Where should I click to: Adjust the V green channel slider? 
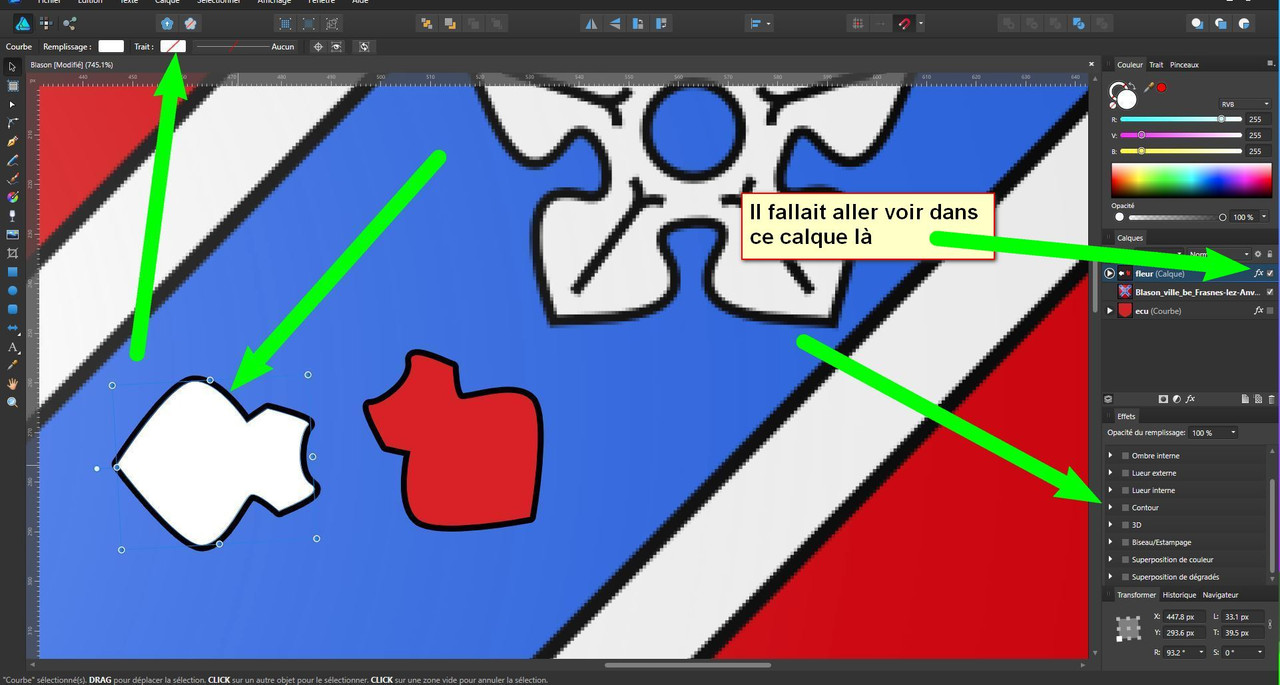1181,135
